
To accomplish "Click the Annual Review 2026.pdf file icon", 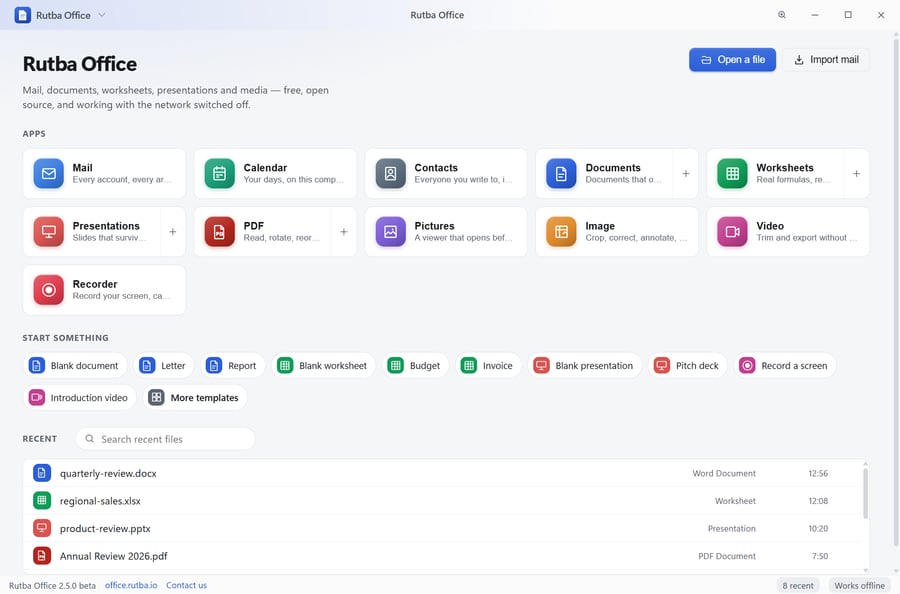I will click(42, 556).
